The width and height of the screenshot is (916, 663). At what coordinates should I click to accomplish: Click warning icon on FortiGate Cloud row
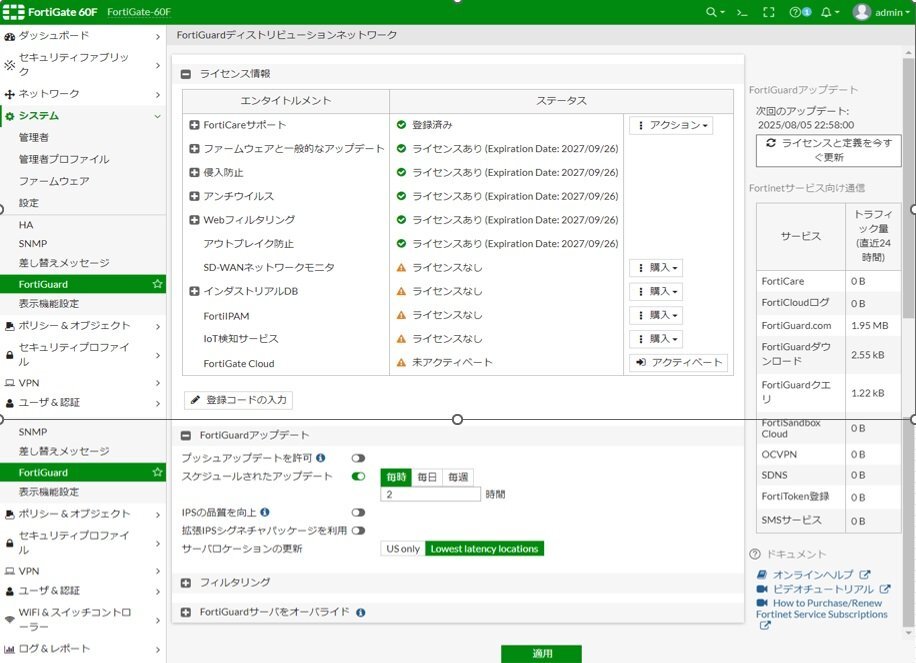point(401,363)
